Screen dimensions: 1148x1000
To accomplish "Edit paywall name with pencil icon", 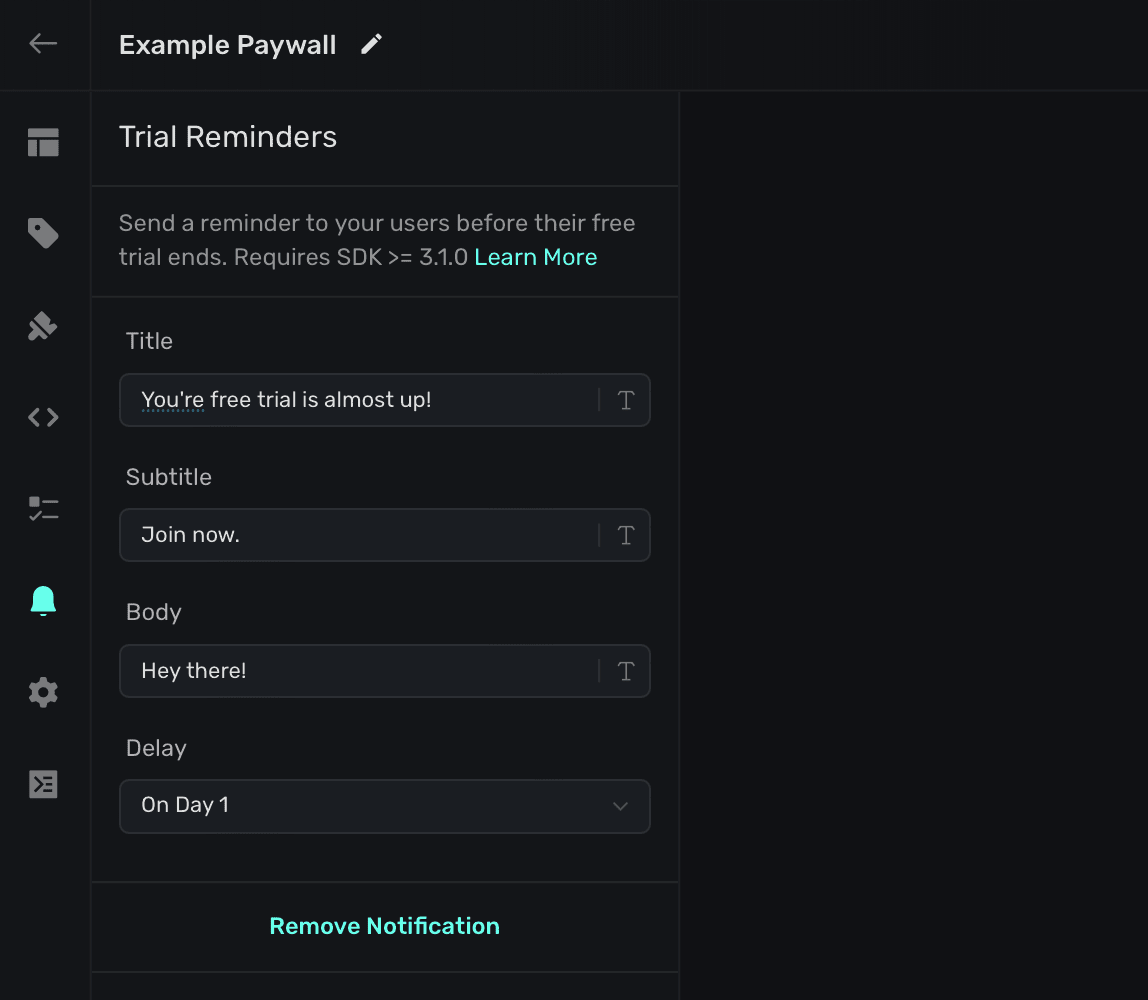I will coord(372,44).
